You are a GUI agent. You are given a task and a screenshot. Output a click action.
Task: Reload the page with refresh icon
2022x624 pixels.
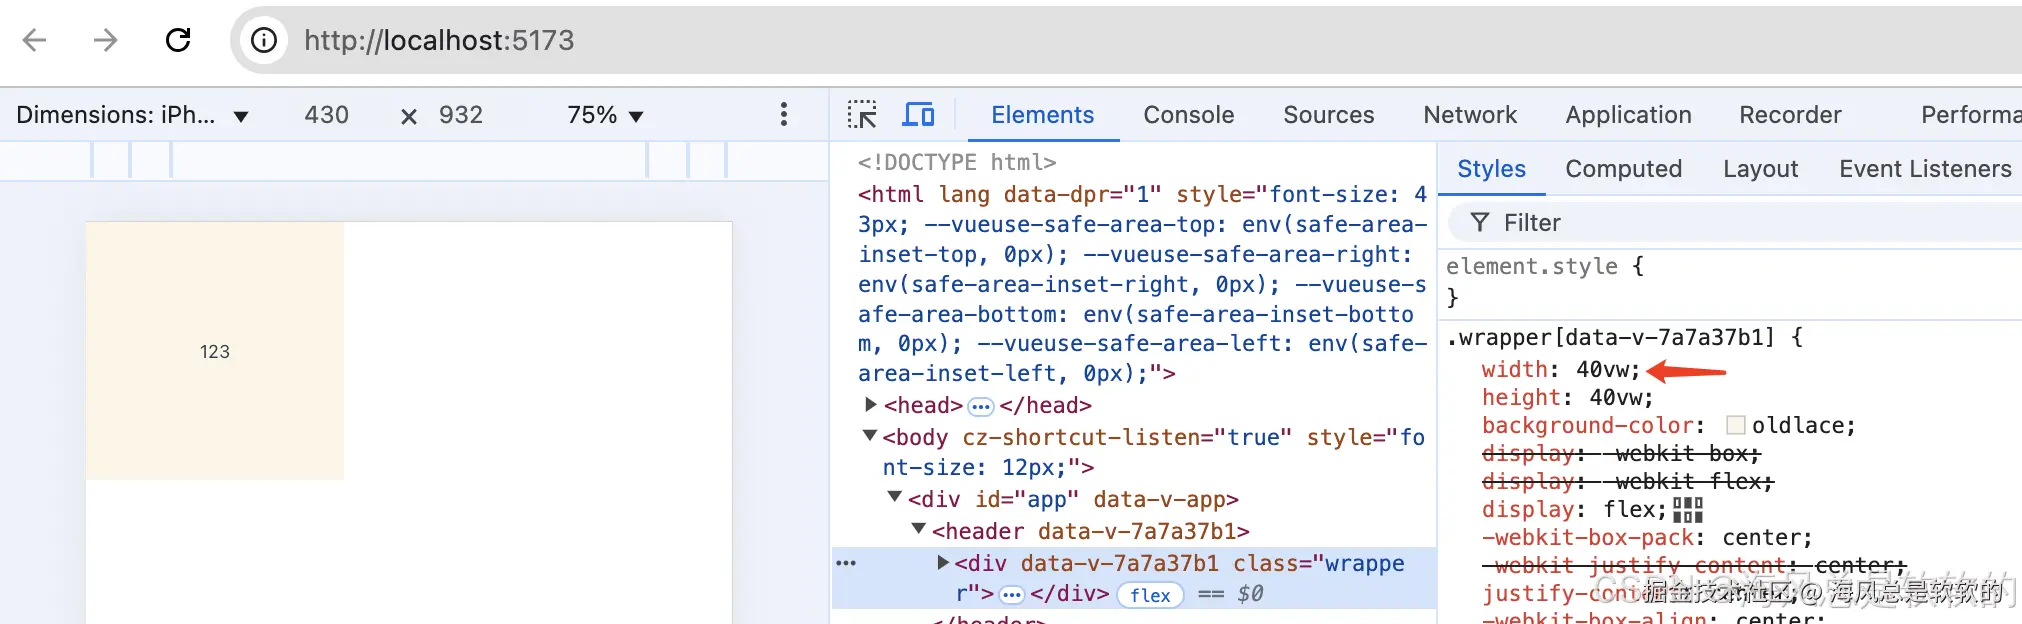pos(178,40)
